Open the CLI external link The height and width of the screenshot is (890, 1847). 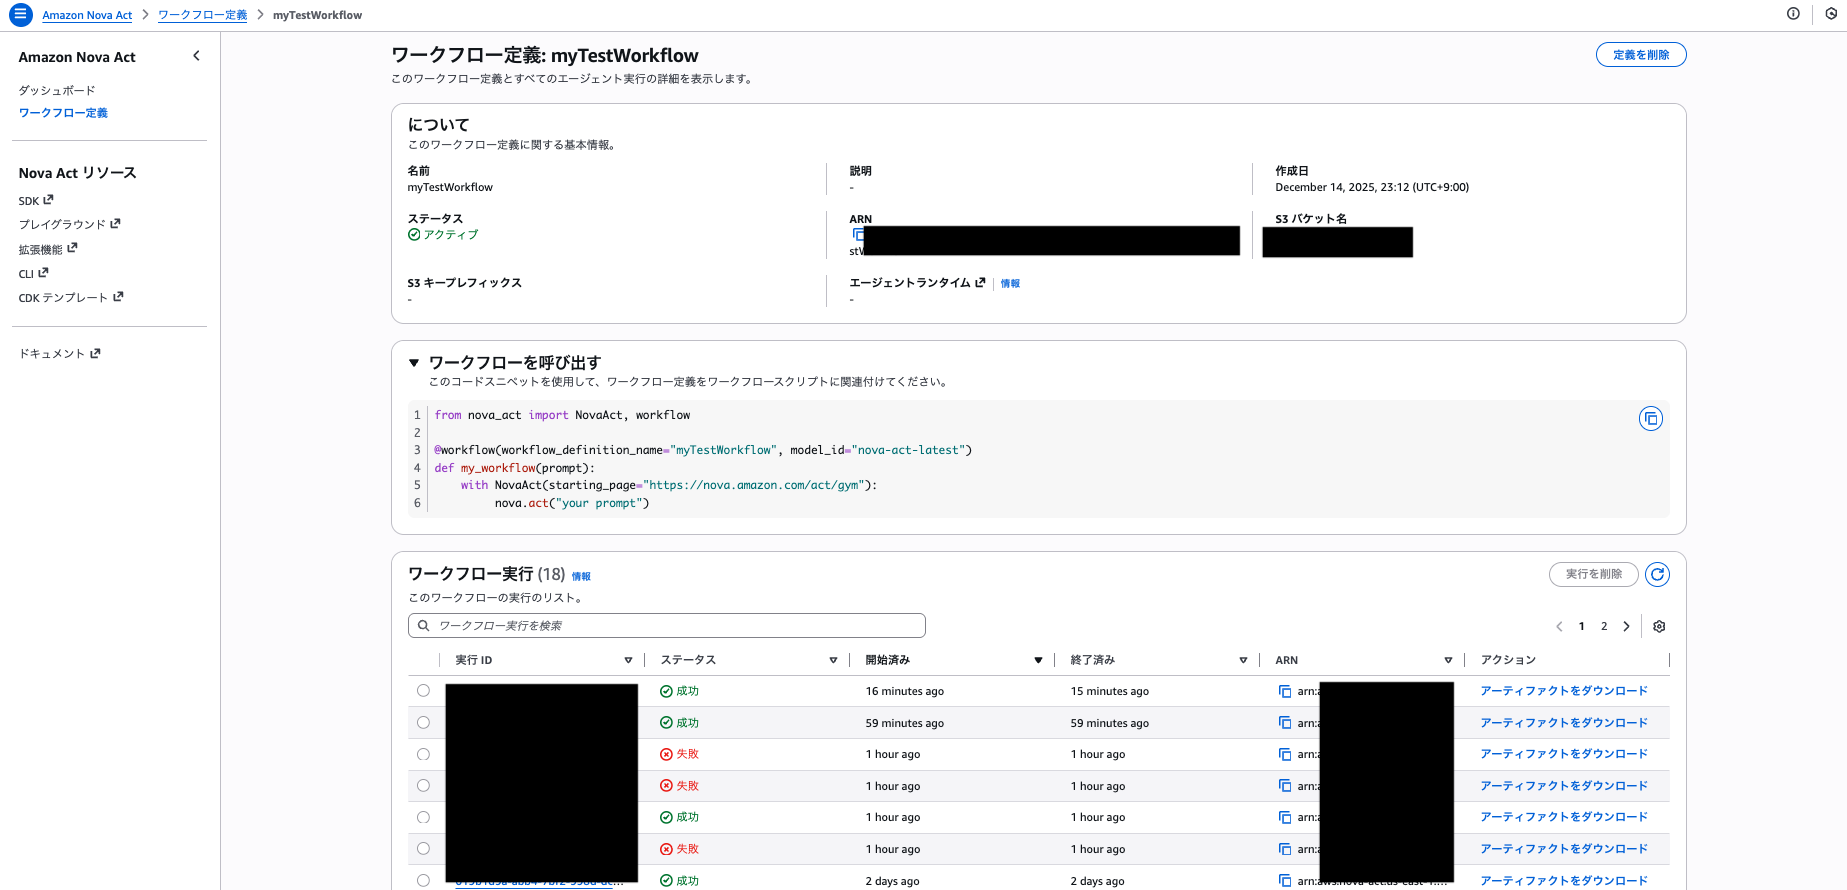point(33,273)
